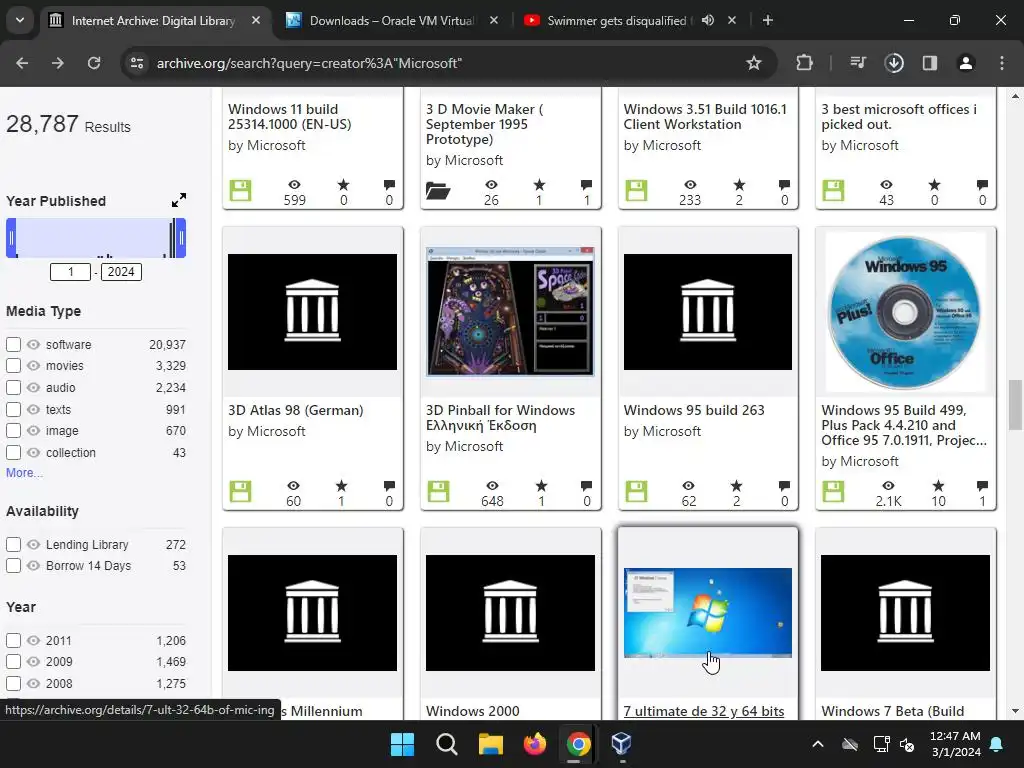1024x768 pixels.
Task: Show only software using its eye icon
Action: [33, 344]
